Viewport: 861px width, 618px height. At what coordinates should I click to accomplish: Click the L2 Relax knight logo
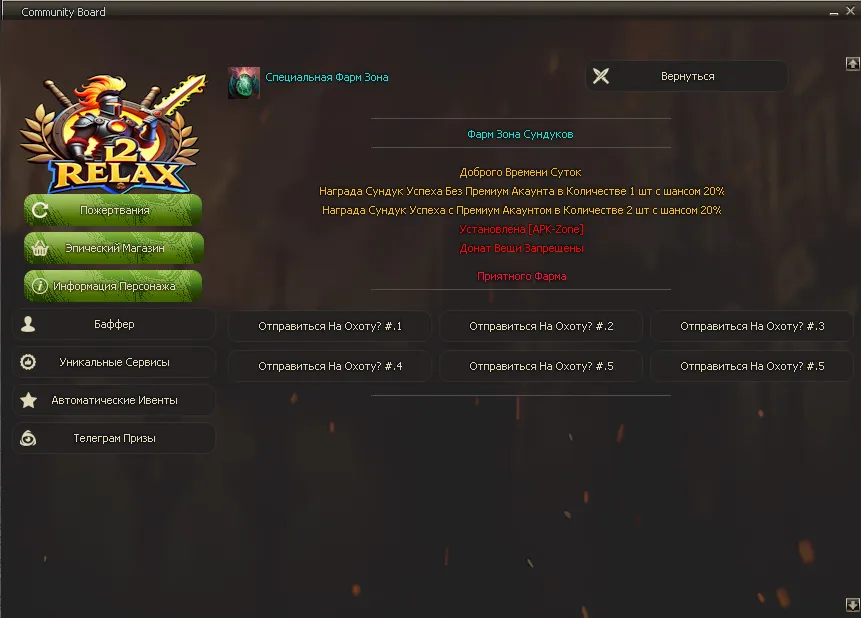tap(113, 133)
